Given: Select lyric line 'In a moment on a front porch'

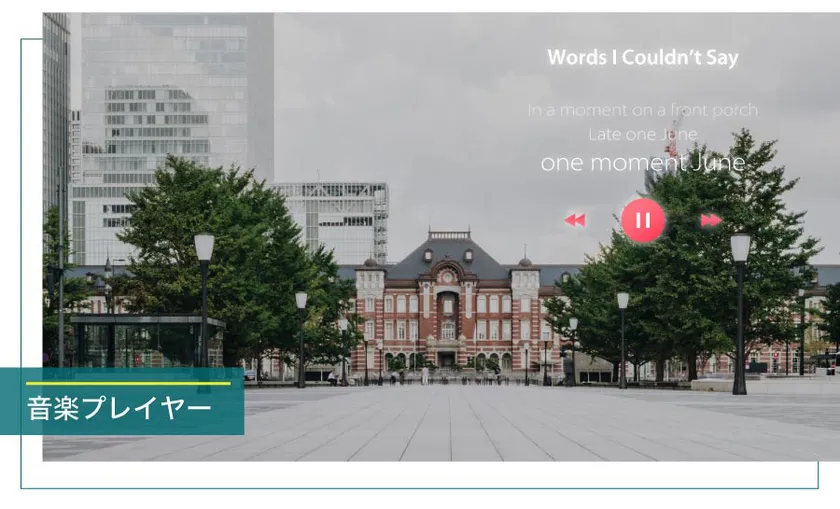Looking at the screenshot, I should [643, 110].
